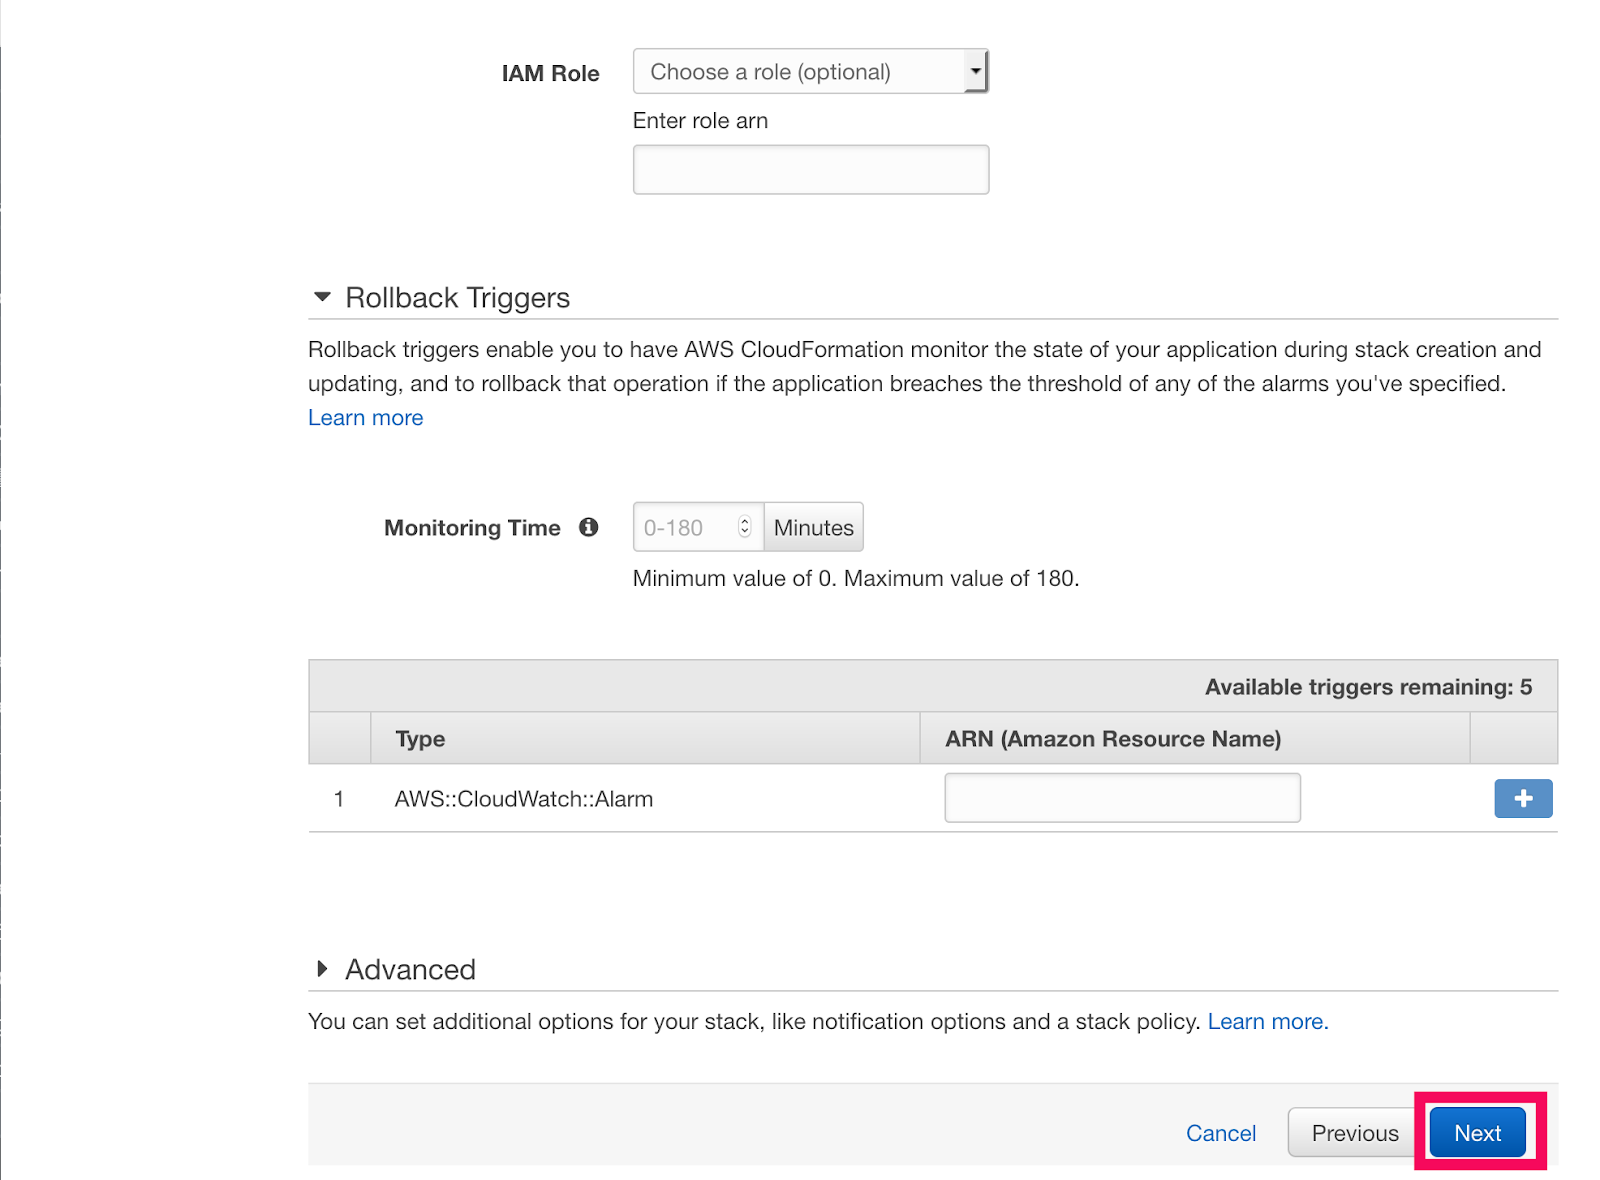Open Rollback Triggers Learn more link
The image size is (1600, 1180).
coord(365,417)
